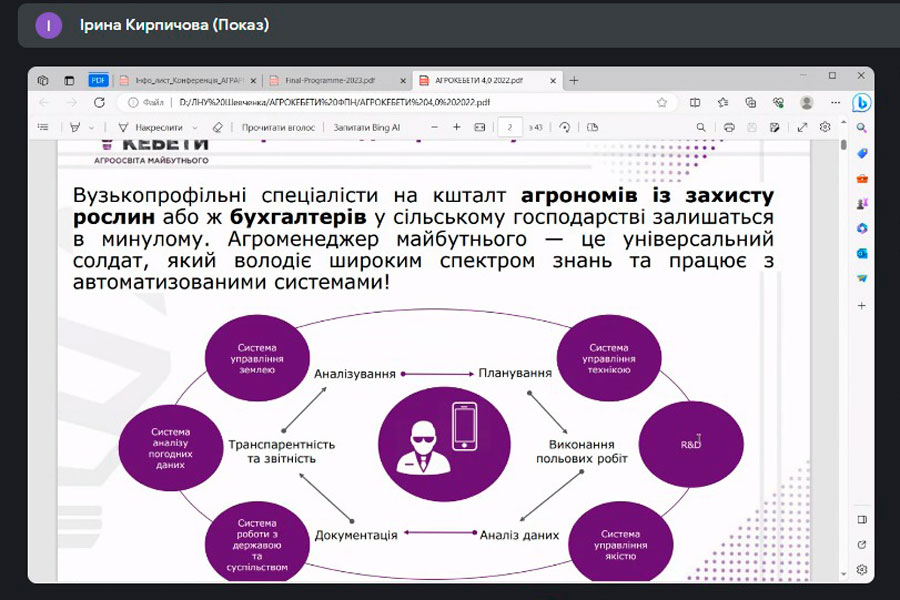This screenshot has width=900, height=600.
Task: Click the PDF vertical scrollbar thumb
Action: pyautogui.click(x=843, y=145)
